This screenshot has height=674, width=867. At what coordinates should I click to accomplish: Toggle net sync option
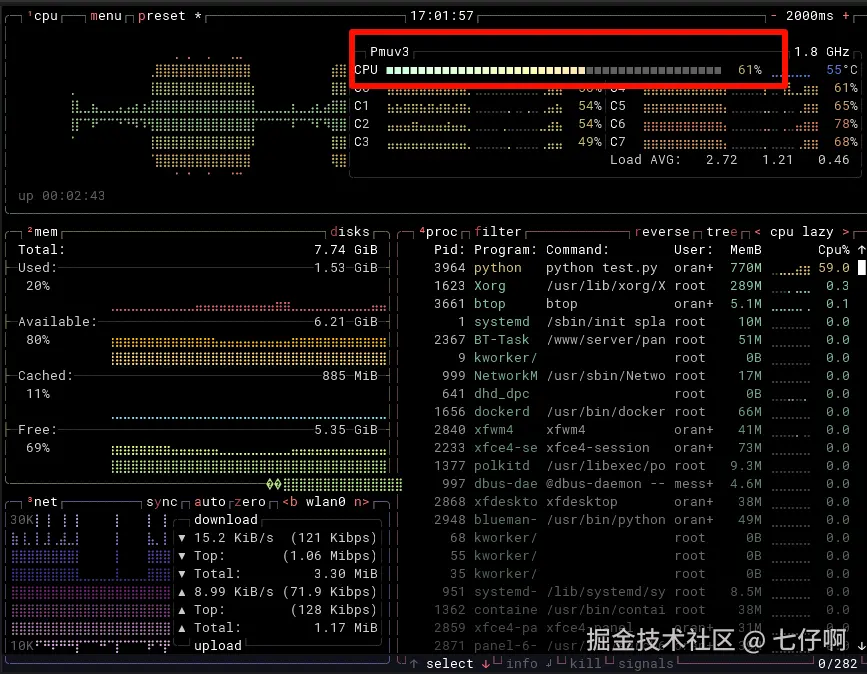point(161,502)
